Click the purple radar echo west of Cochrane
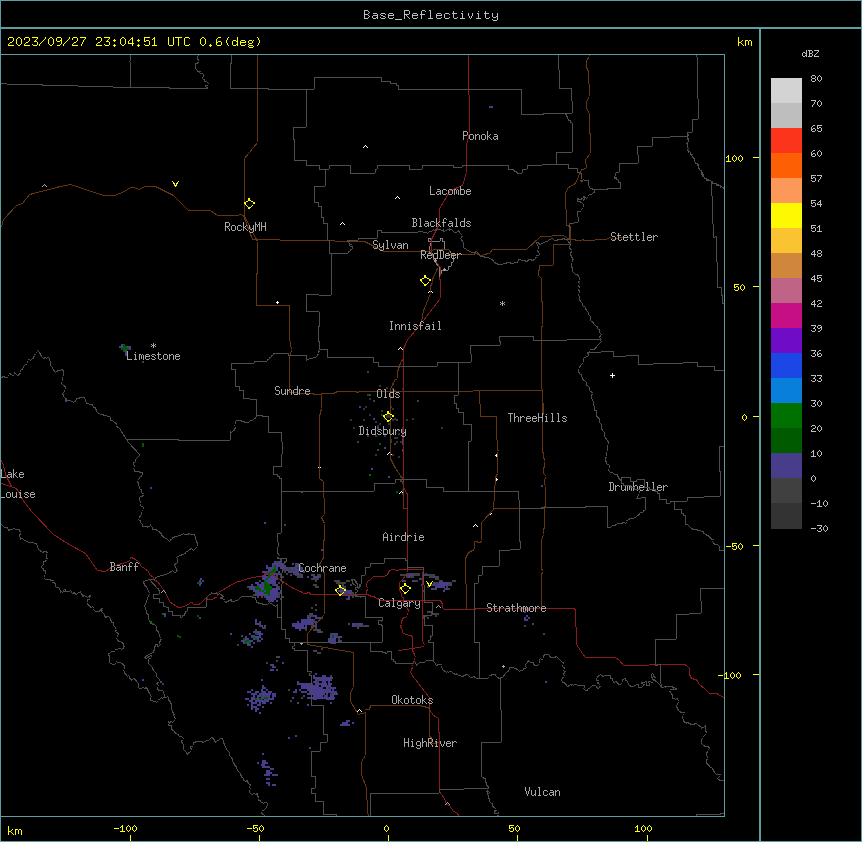Image resolution: width=862 pixels, height=842 pixels. point(268,583)
